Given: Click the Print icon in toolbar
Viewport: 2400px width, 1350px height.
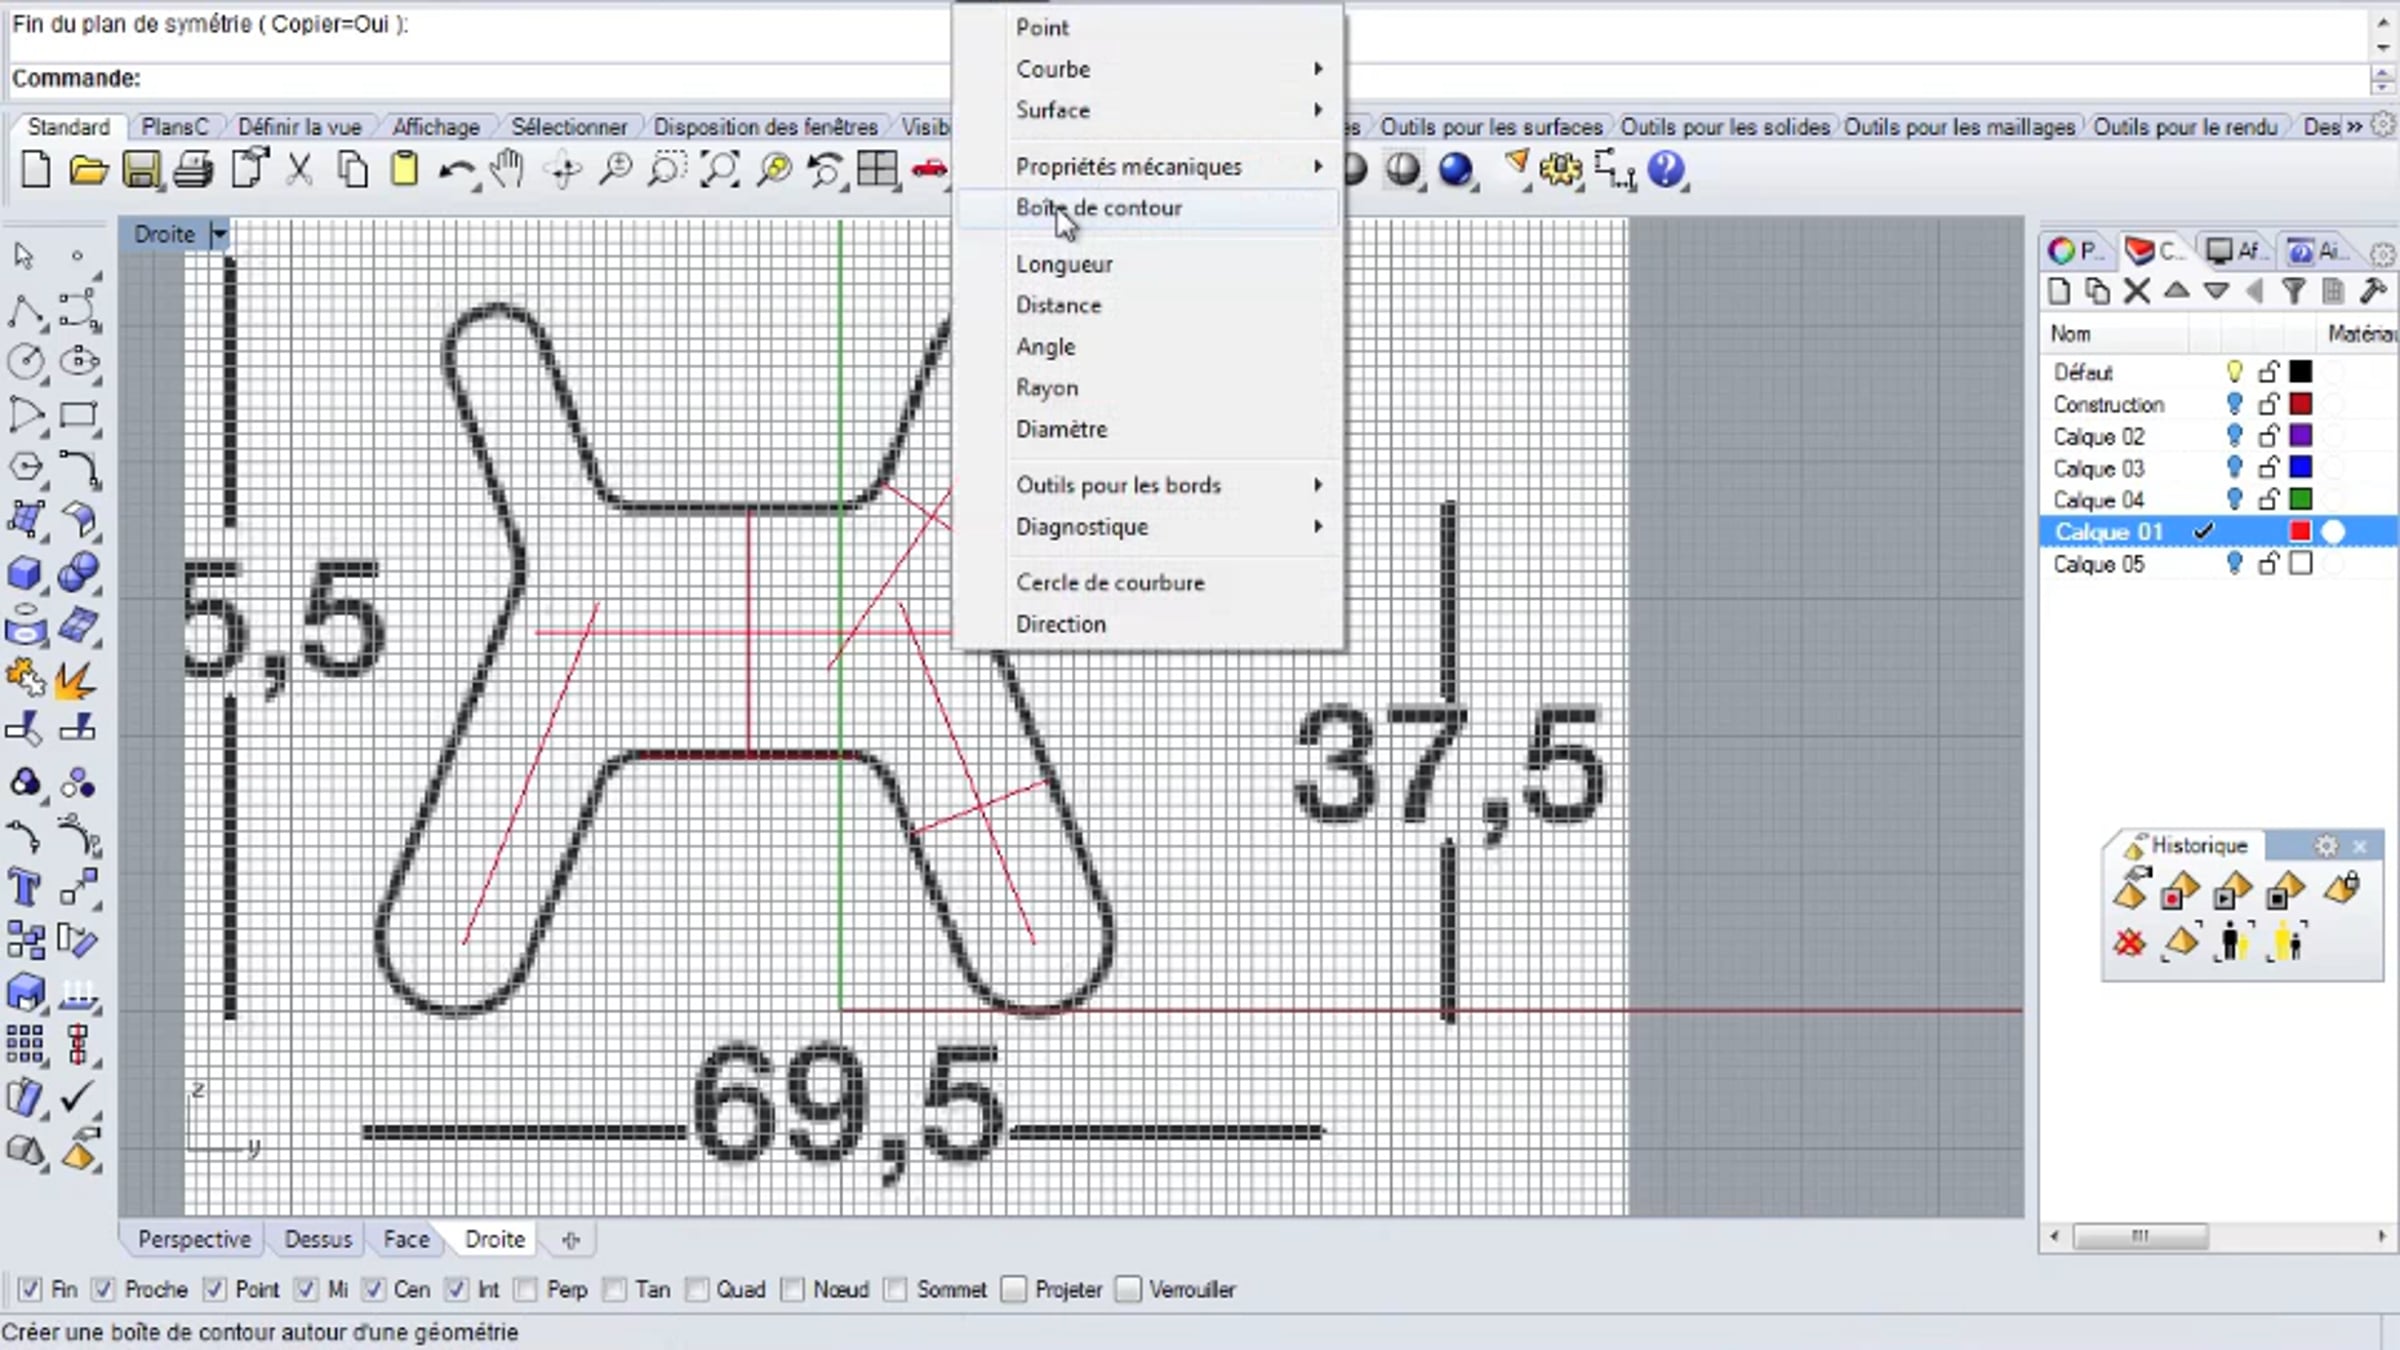Looking at the screenshot, I should point(193,170).
